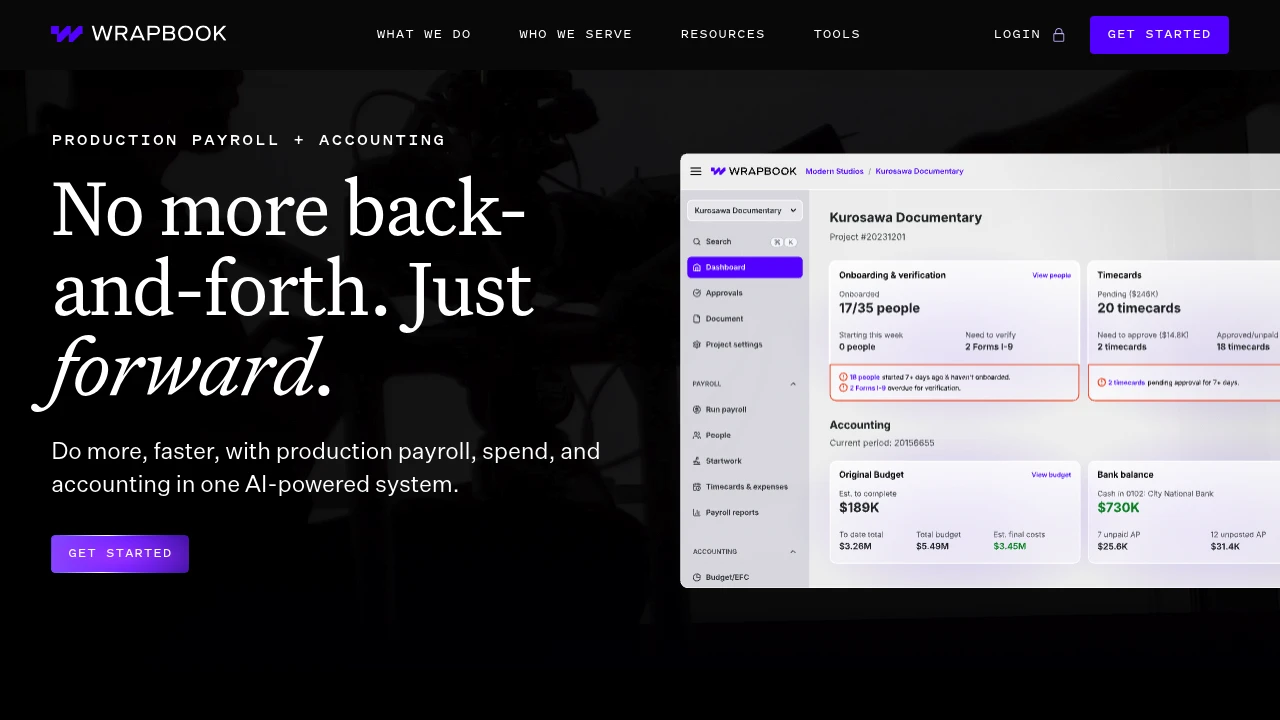The height and width of the screenshot is (720, 1280).
Task: Click 2 timecards pending approval link
Action: (x=1127, y=382)
